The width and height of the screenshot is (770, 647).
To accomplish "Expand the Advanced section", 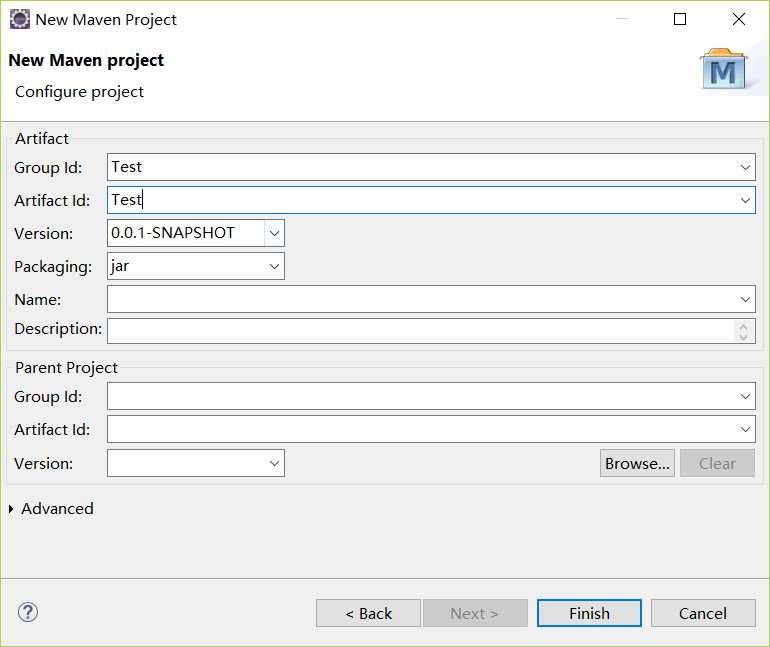I will (x=12, y=509).
